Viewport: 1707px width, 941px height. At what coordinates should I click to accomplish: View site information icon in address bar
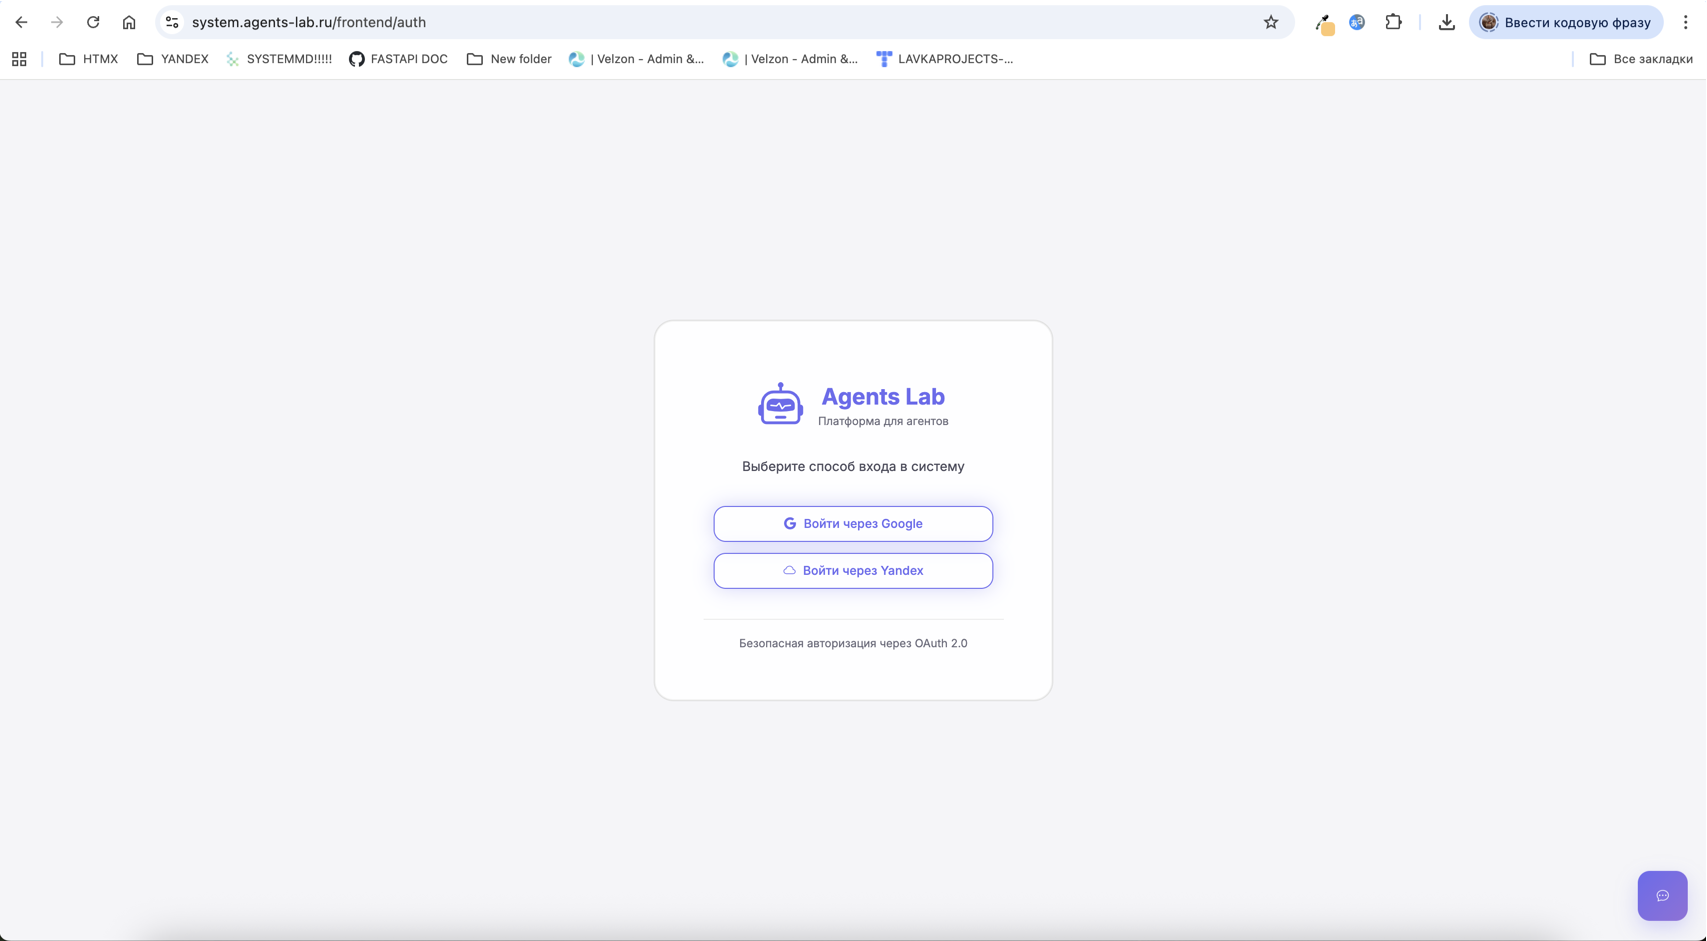click(x=172, y=22)
